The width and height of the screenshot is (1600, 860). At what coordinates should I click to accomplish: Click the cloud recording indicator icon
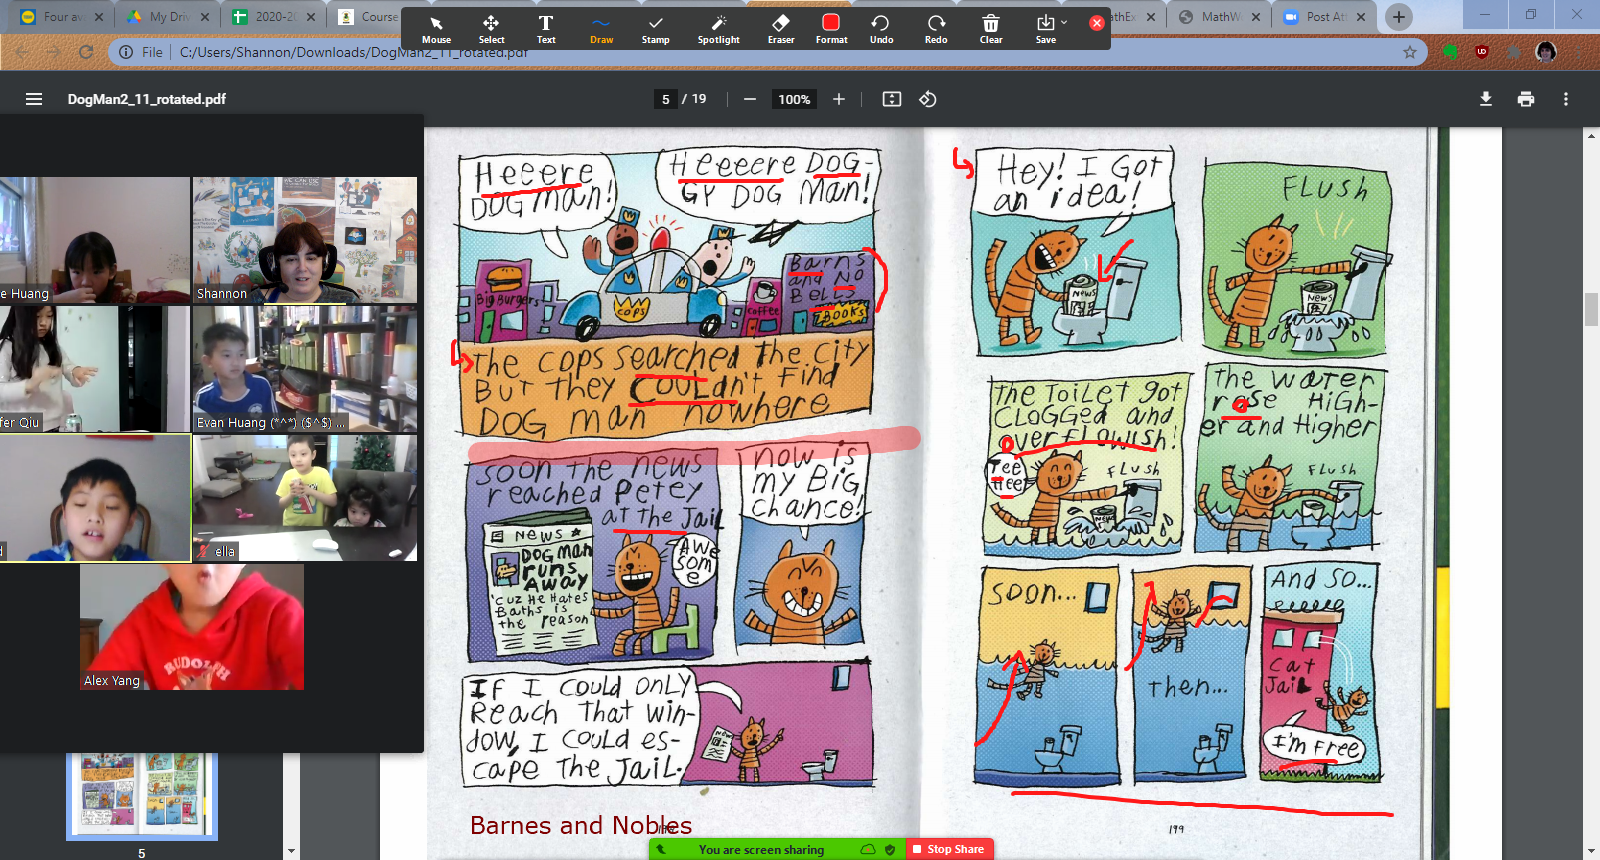(868, 849)
